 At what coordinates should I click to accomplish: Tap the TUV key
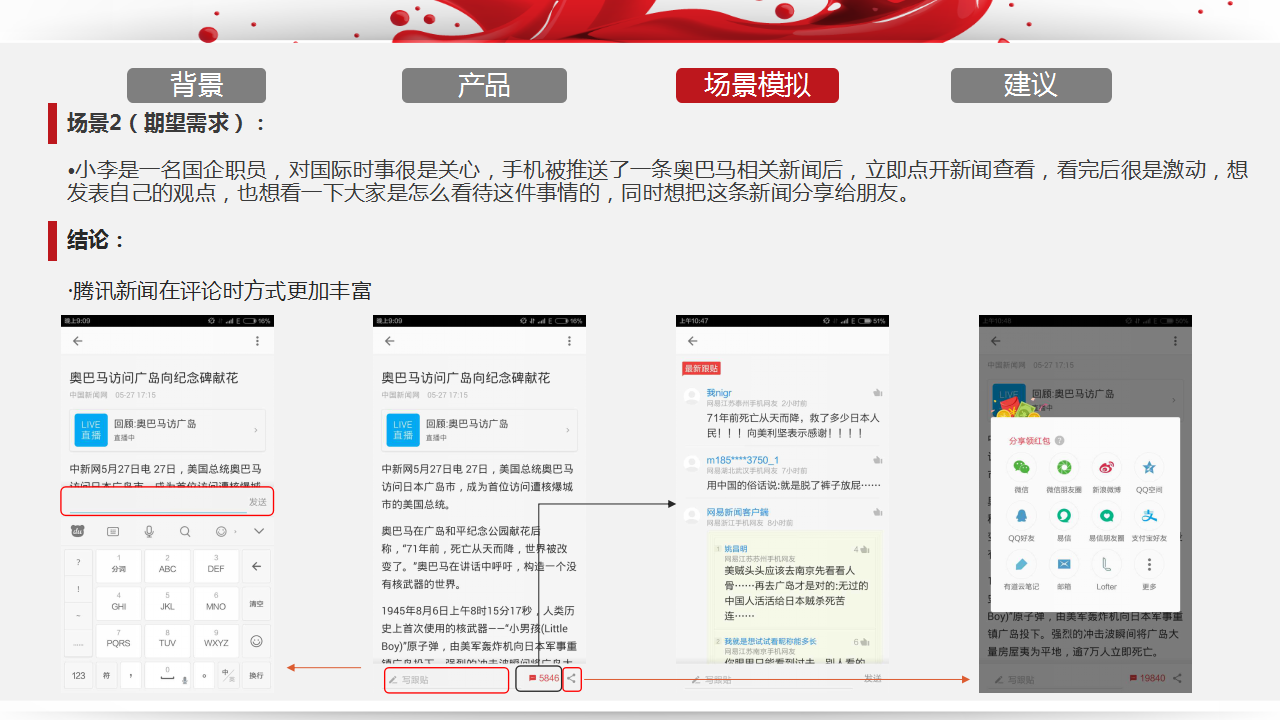[168, 641]
